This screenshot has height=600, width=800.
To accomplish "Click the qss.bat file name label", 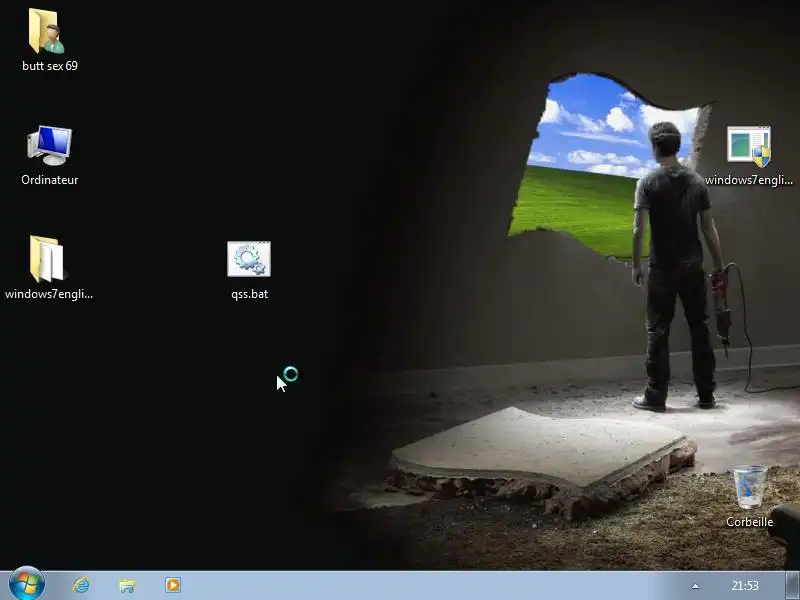I will click(x=249, y=294).
